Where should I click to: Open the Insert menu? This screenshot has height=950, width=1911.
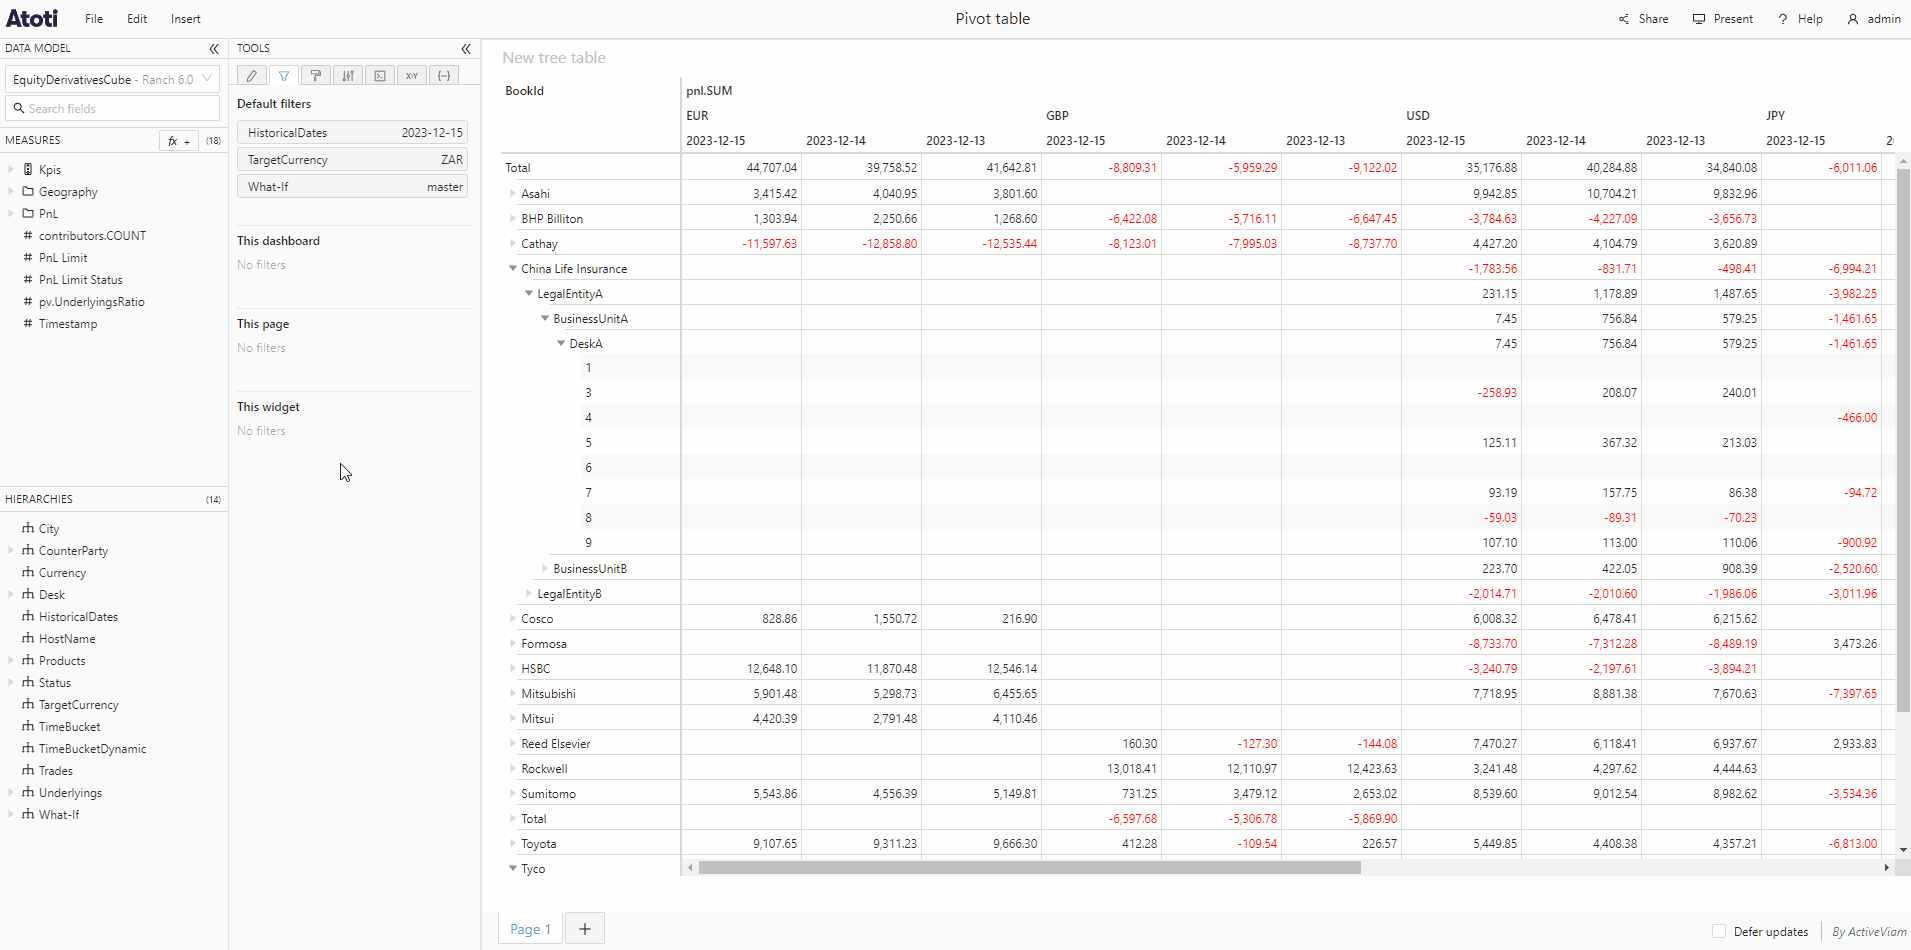185,19
